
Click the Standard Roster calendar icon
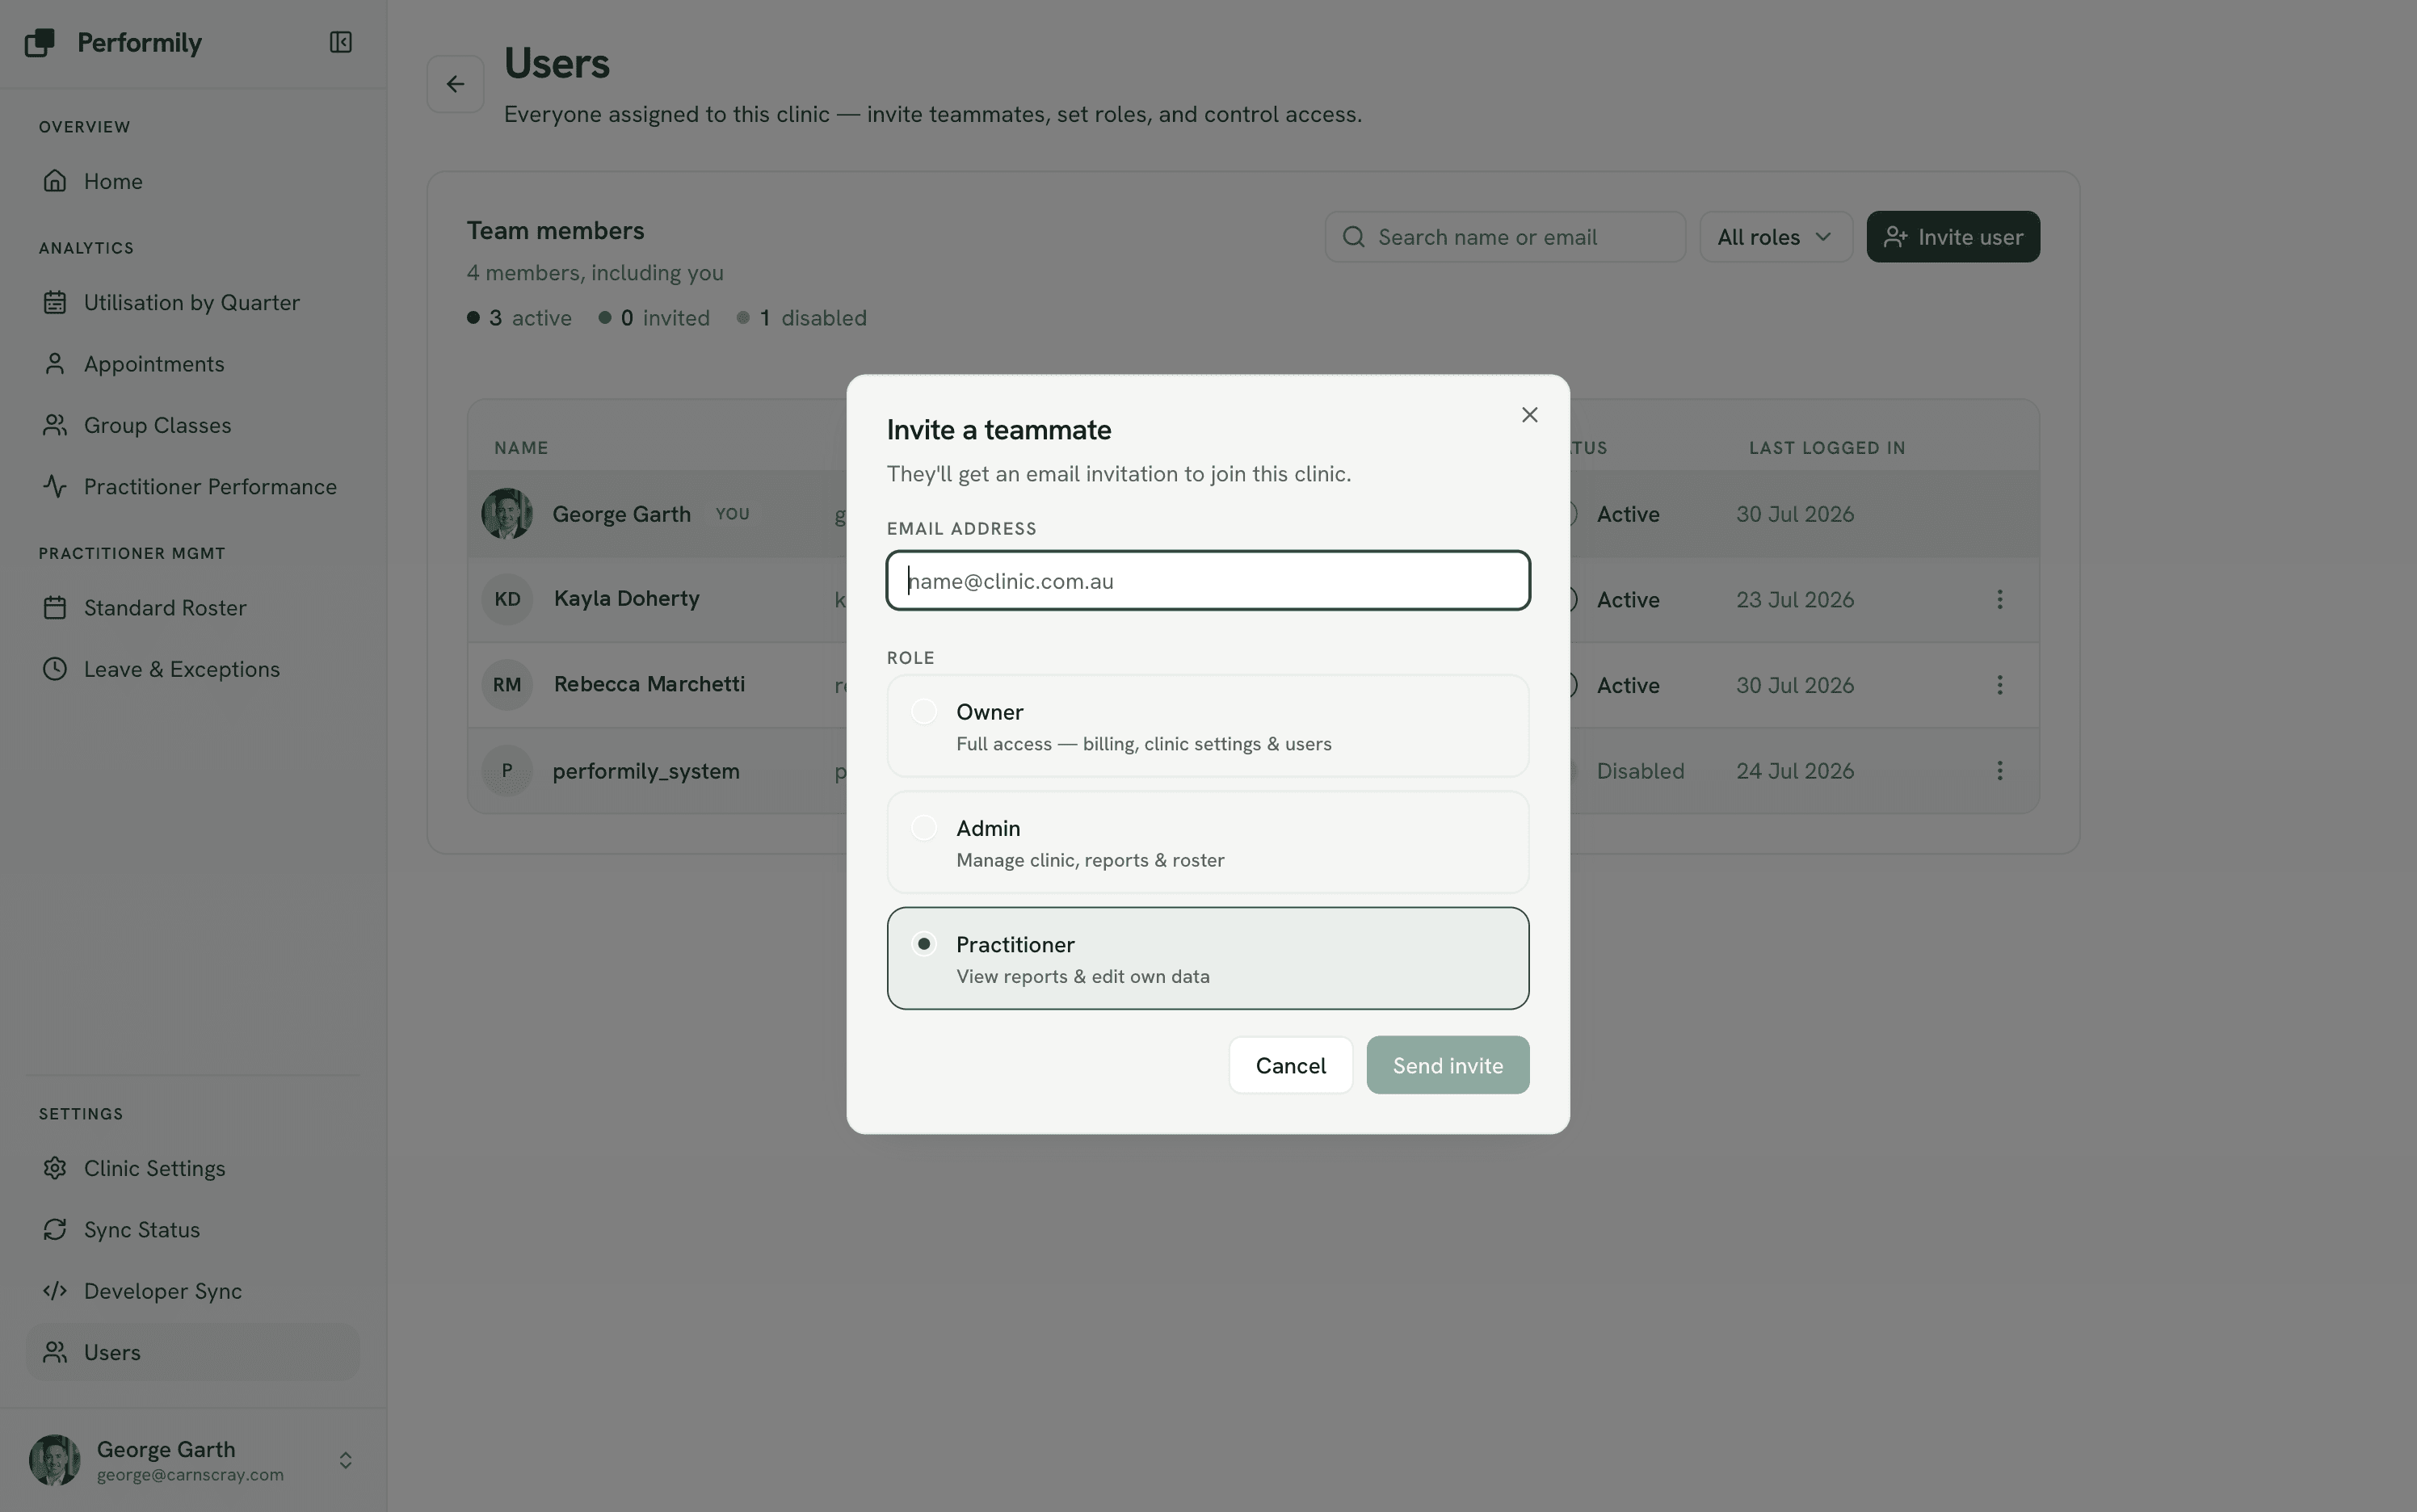pyautogui.click(x=55, y=608)
